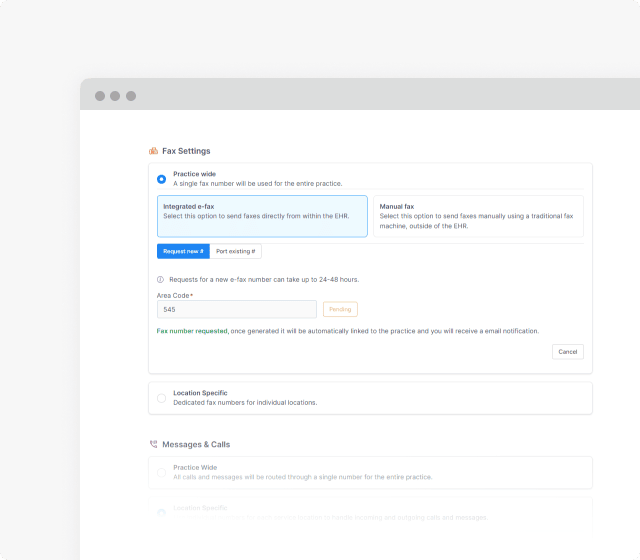This screenshot has height=560, width=640.
Task: Click the Messages & Calls phone icon
Action: (x=153, y=444)
